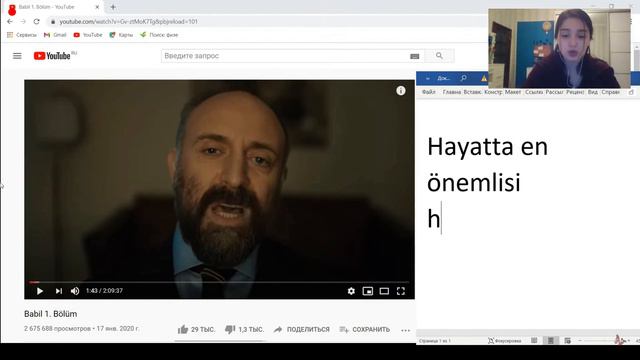Click ПОДЕЛИТЬСЯ share button

[x=302, y=329]
